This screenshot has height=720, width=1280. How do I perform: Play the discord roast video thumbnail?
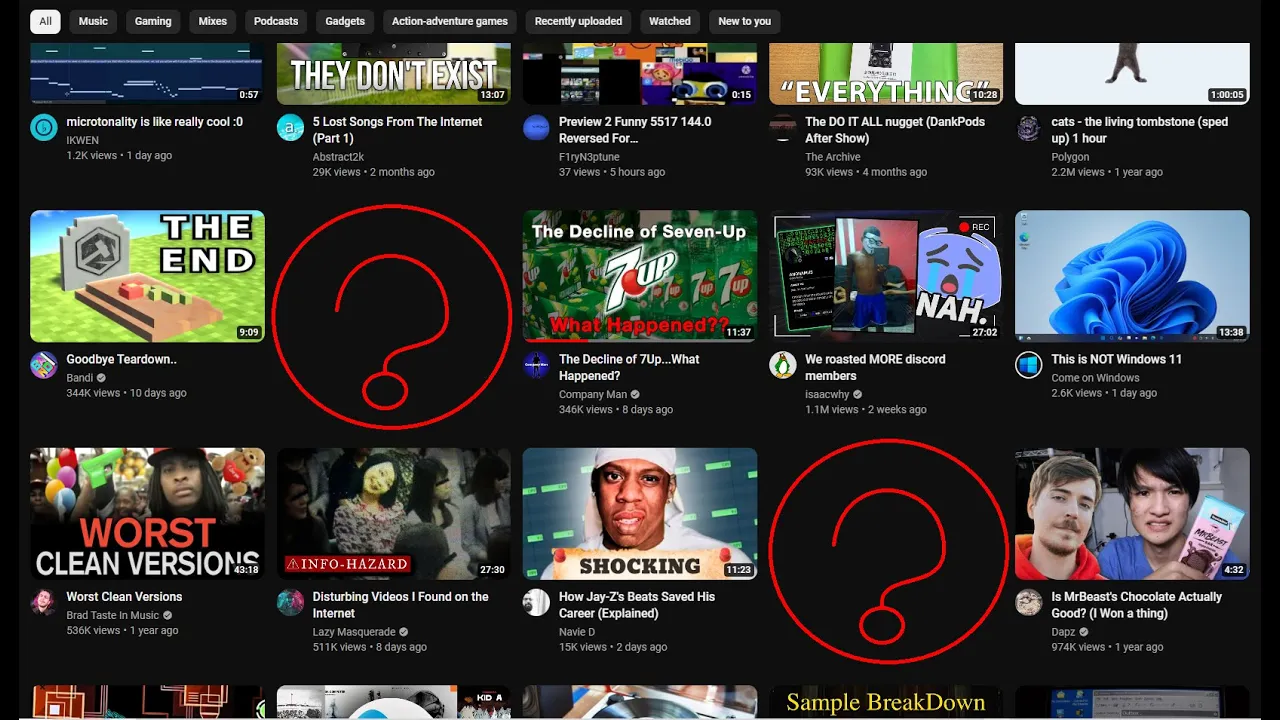coord(886,276)
